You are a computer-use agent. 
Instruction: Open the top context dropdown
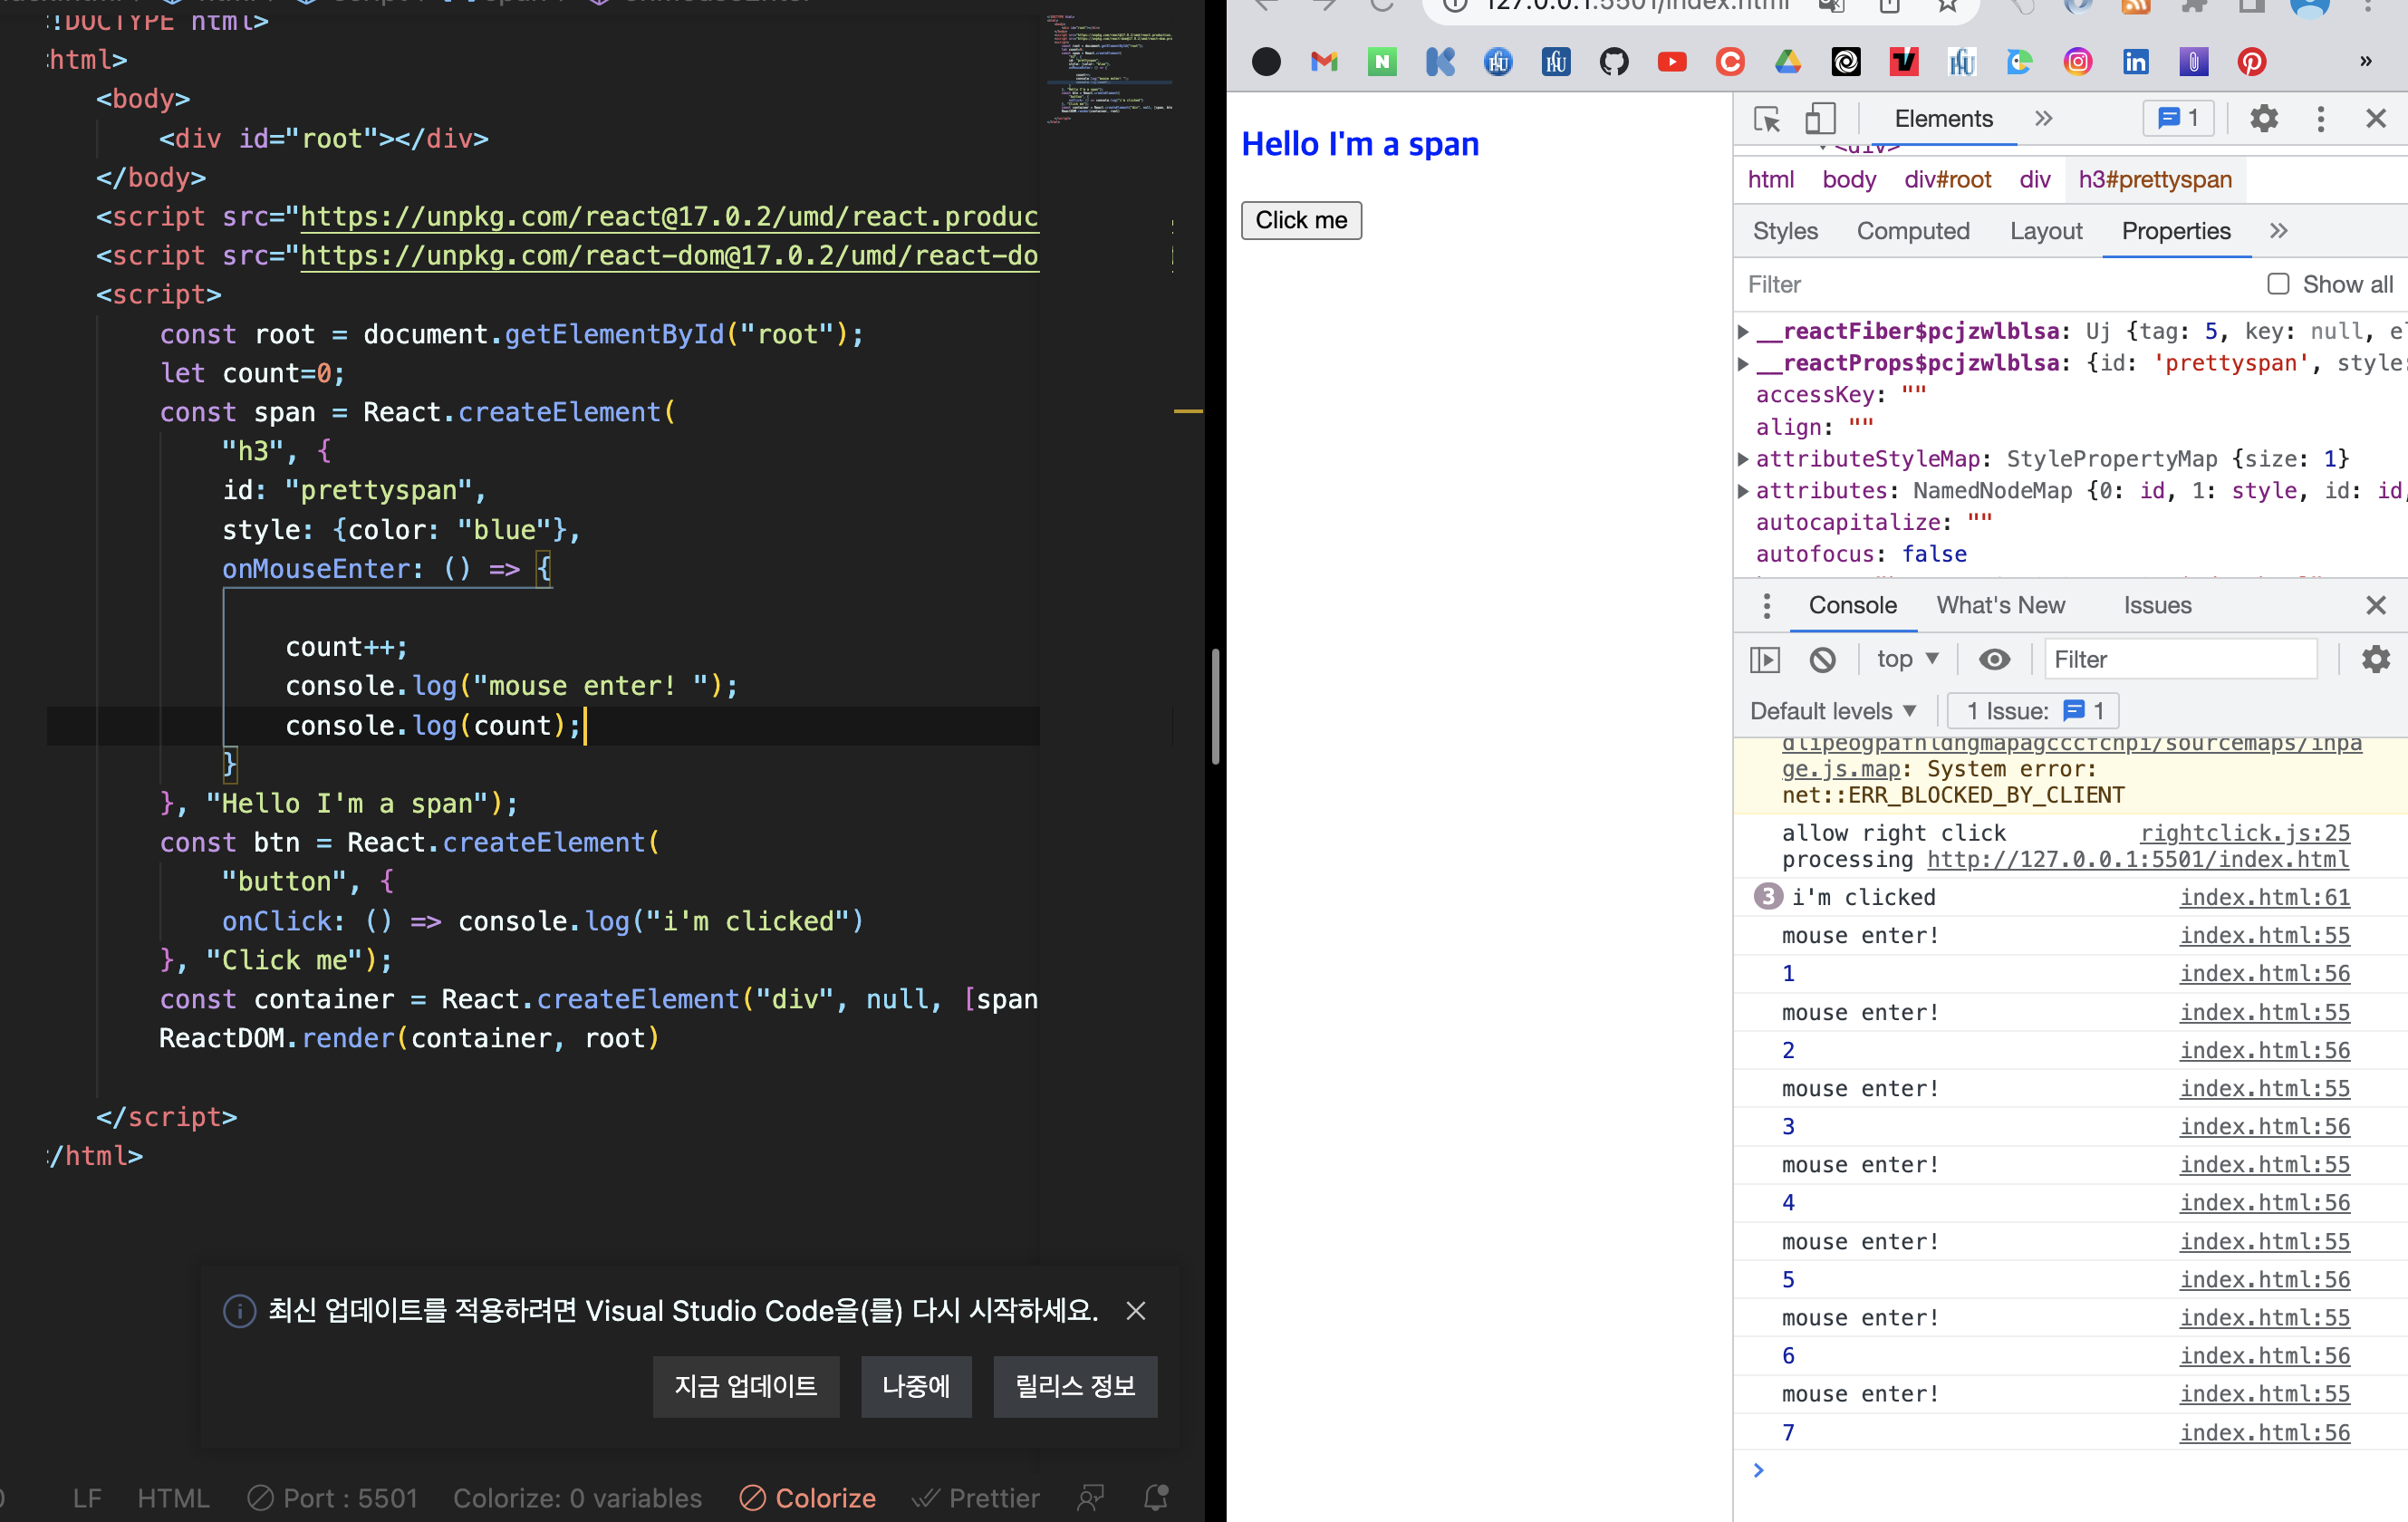(1907, 660)
